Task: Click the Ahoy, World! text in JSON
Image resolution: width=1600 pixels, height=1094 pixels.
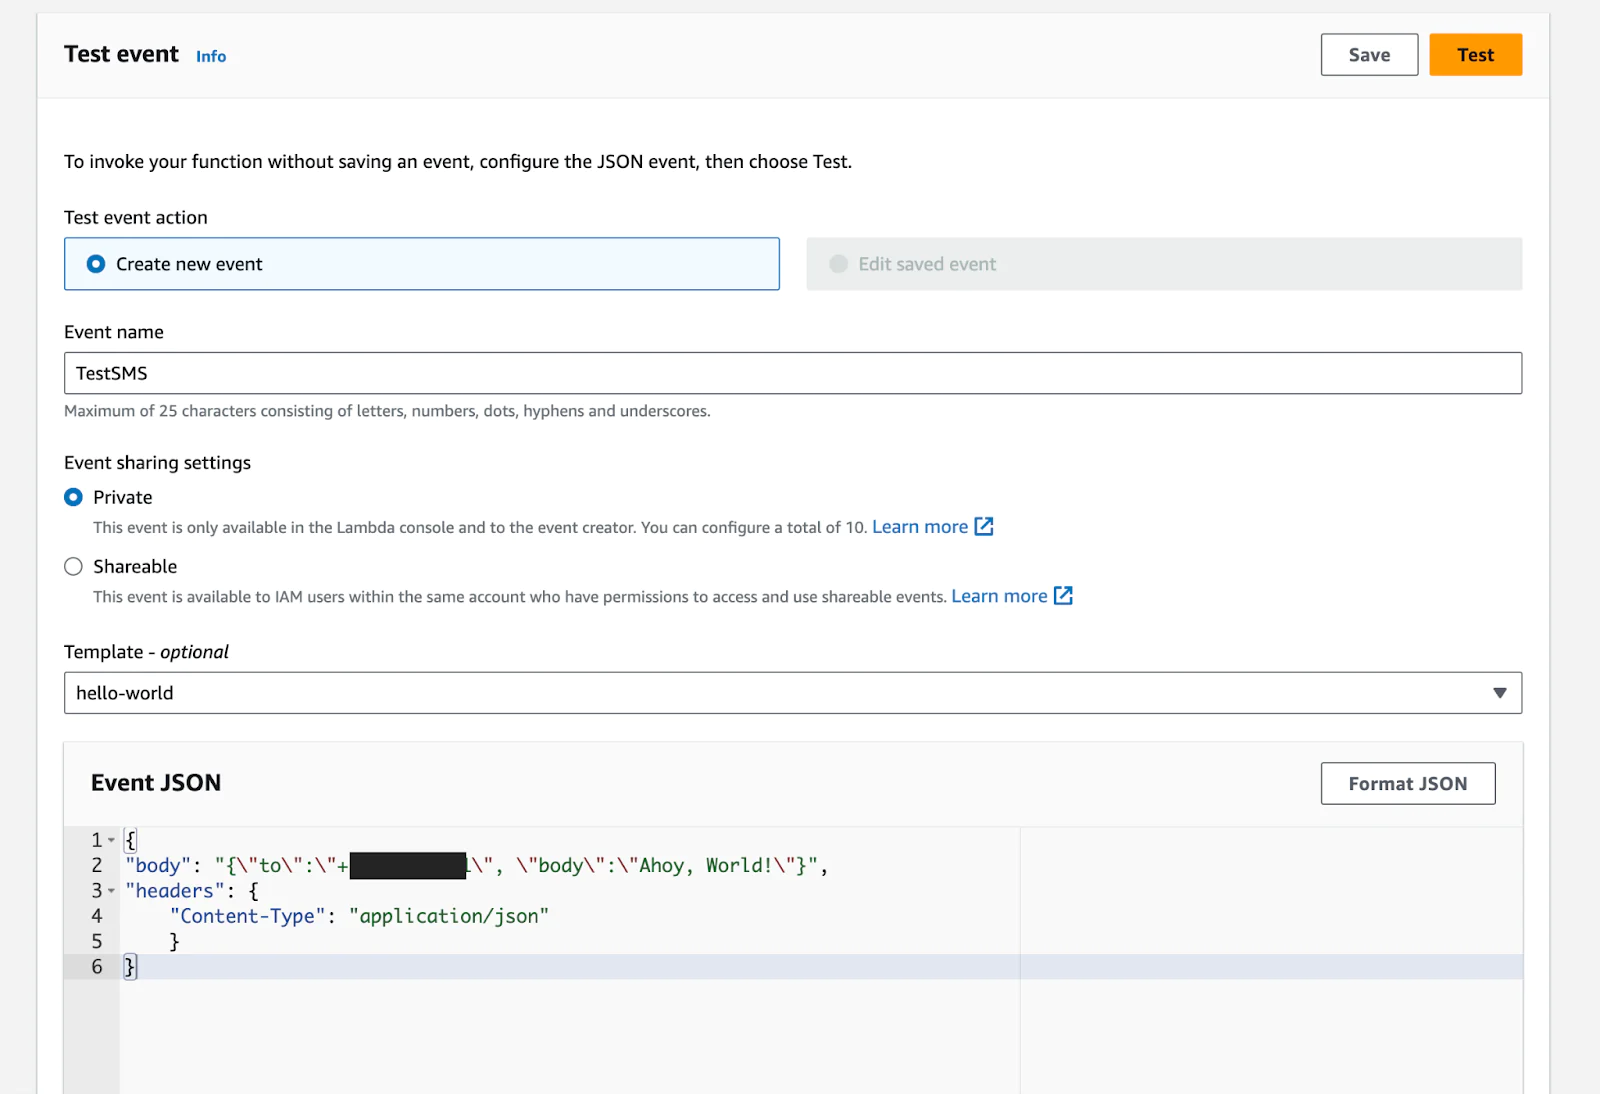Action: point(706,866)
